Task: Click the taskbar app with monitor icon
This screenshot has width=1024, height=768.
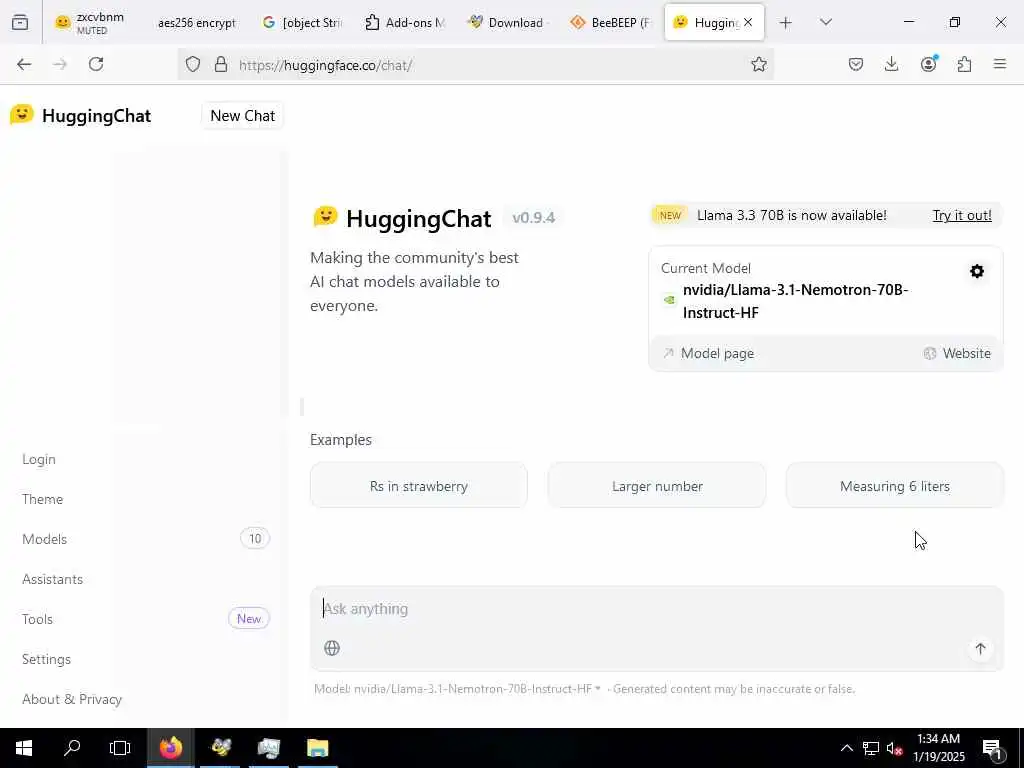Action: (x=268, y=748)
